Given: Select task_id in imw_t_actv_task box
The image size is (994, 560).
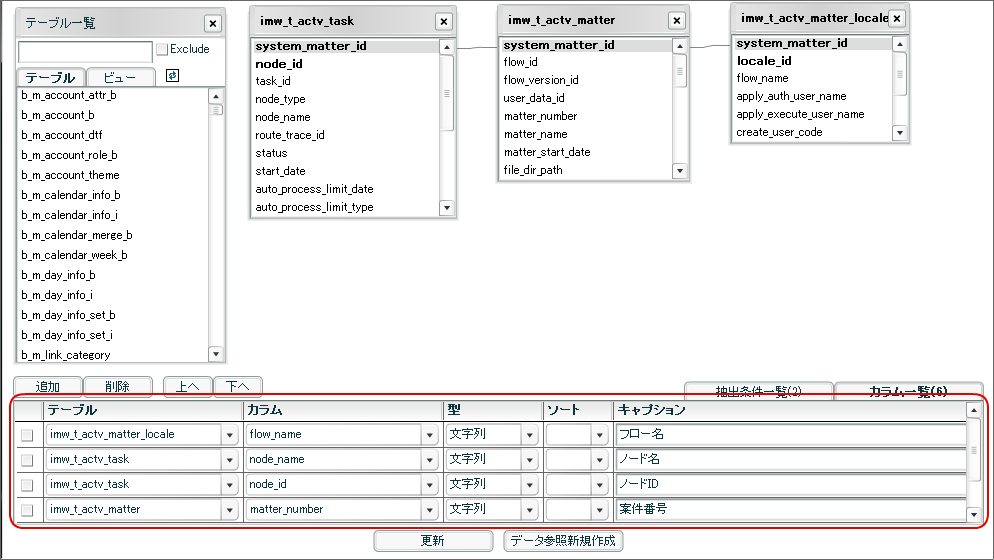Looking at the screenshot, I should [x=273, y=81].
